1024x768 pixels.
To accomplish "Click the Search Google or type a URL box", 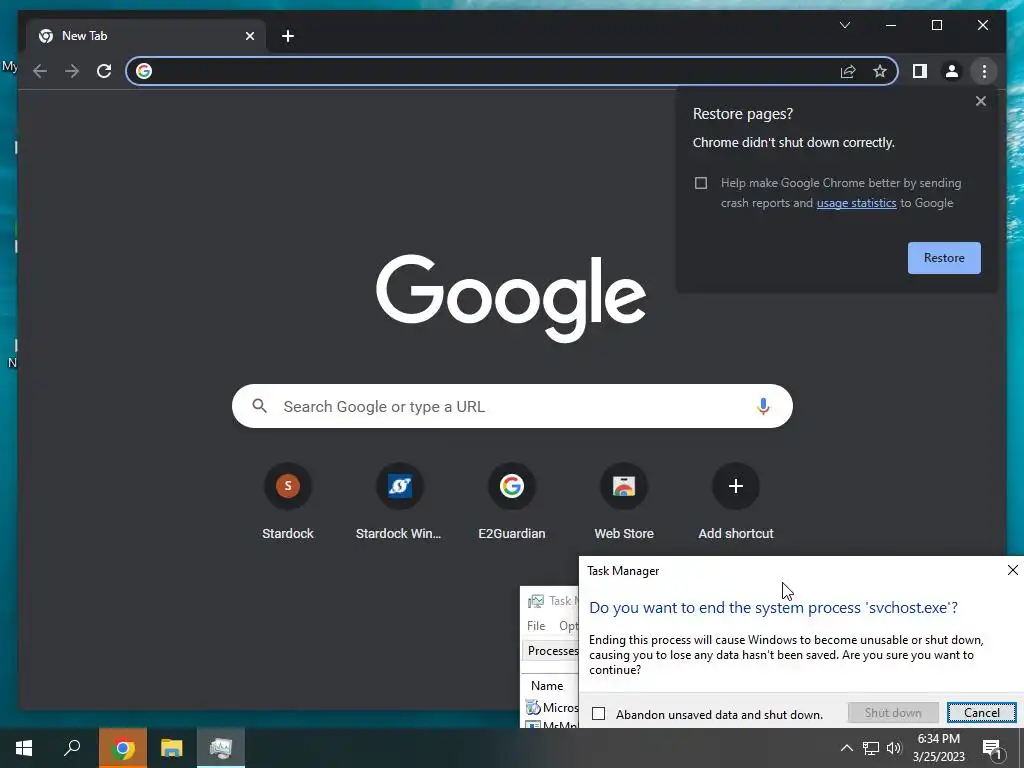I will coord(512,406).
